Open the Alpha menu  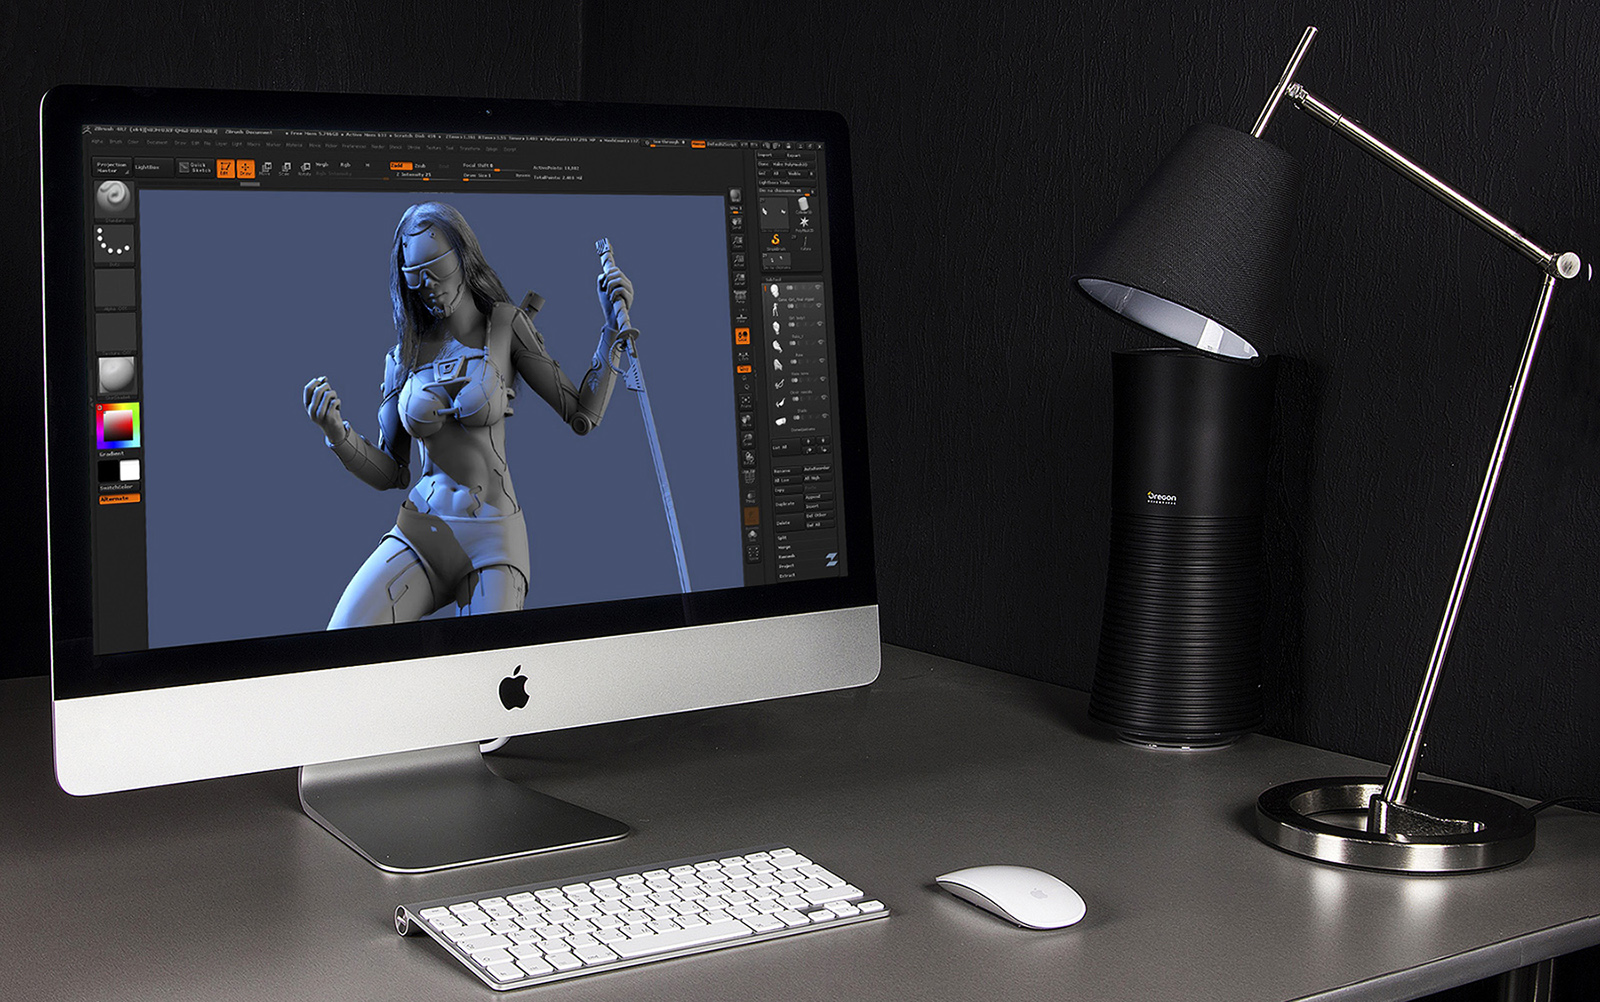point(97,142)
